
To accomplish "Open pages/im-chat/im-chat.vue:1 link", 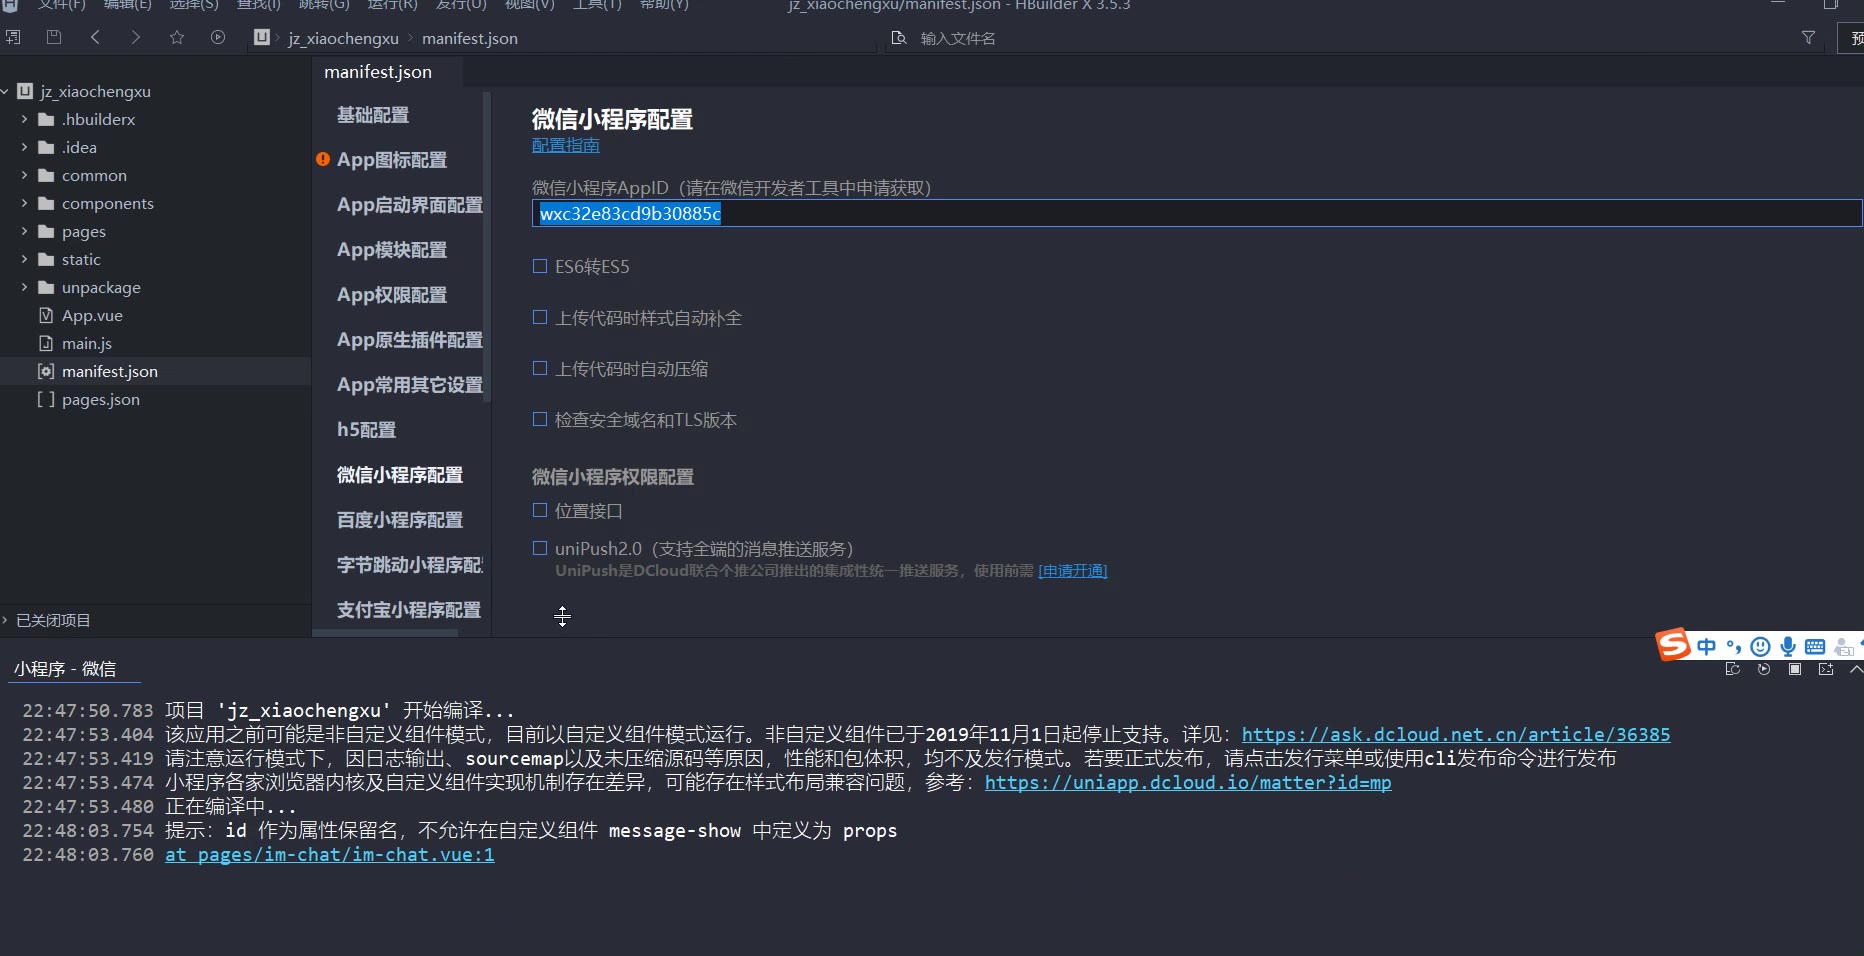I will [330, 854].
